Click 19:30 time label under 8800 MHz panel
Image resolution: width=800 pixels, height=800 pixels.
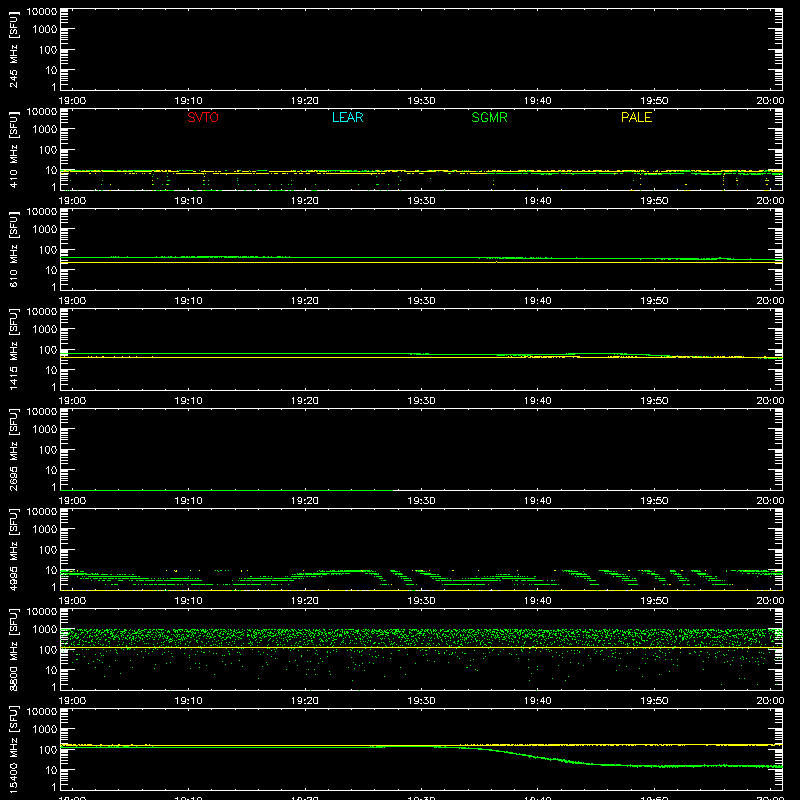(421, 701)
